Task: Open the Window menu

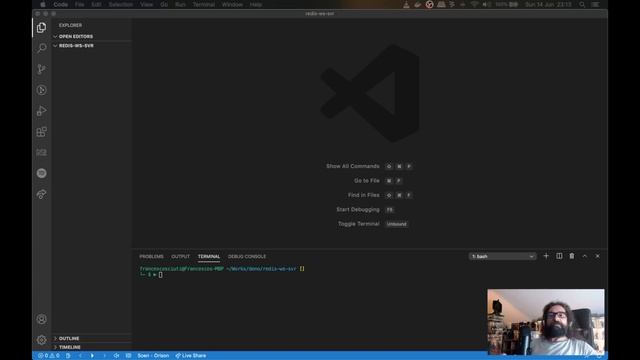Action: click(232, 4)
